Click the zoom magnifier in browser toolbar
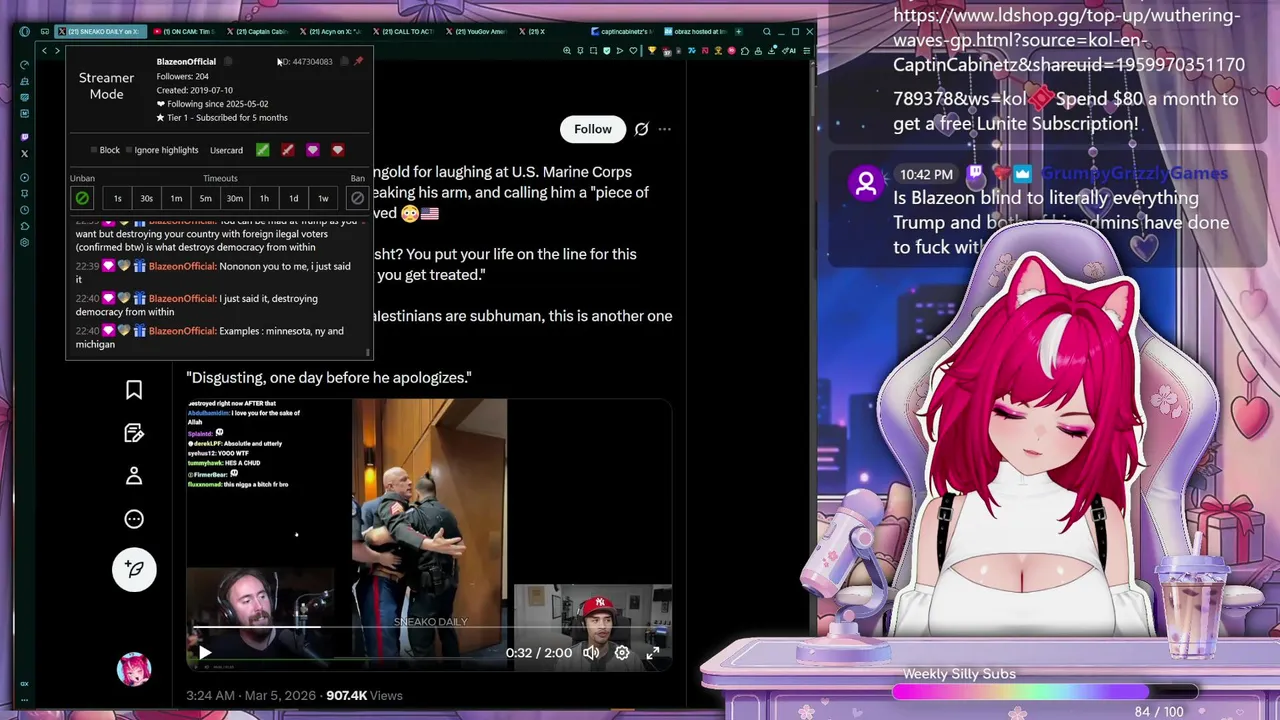Viewport: 1280px width, 720px height. [x=567, y=50]
